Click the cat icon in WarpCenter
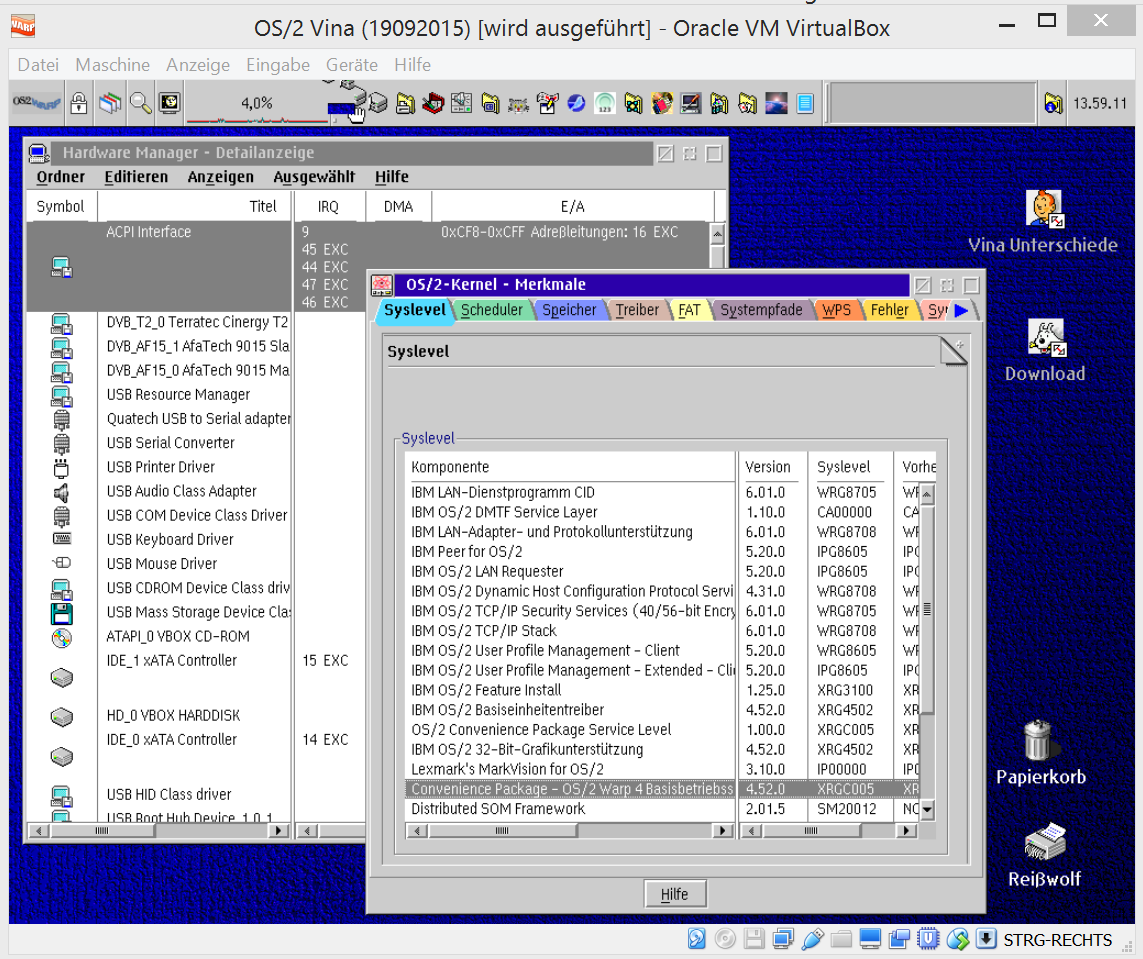The height and width of the screenshot is (959, 1143). coord(518,105)
